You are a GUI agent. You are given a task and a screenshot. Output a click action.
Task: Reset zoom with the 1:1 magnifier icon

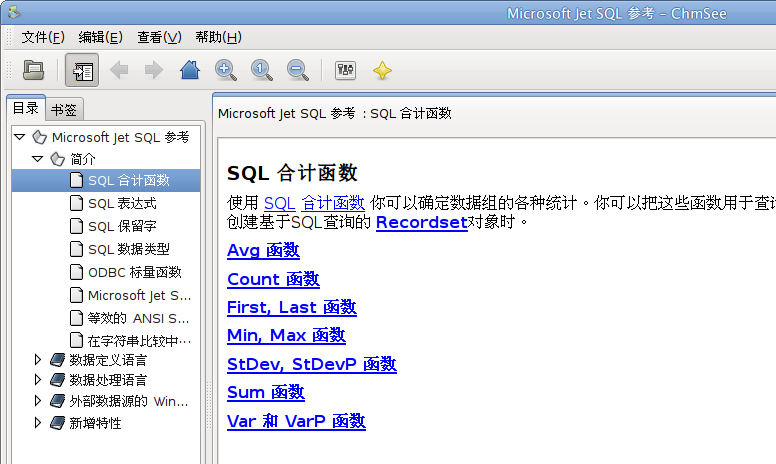pyautogui.click(x=261, y=70)
